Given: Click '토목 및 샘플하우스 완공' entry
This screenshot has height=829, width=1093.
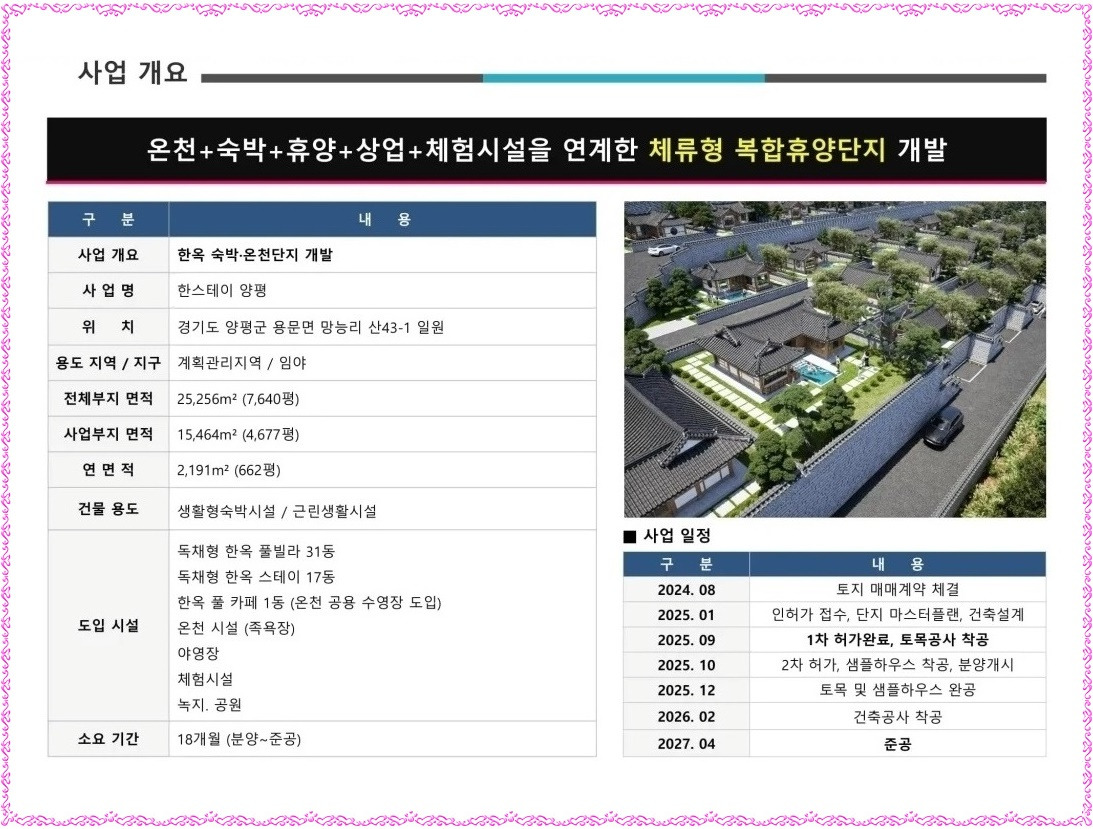Looking at the screenshot, I should tap(897, 690).
